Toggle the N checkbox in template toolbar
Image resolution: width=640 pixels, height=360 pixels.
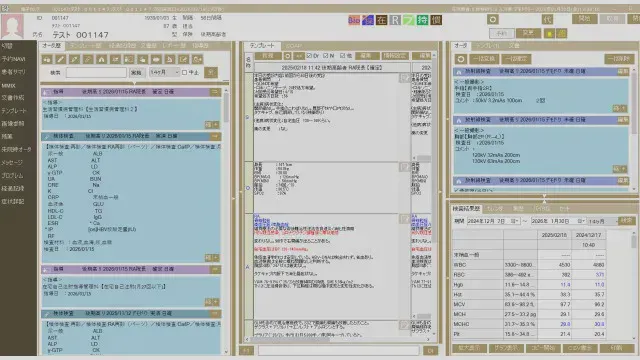pos(326,56)
